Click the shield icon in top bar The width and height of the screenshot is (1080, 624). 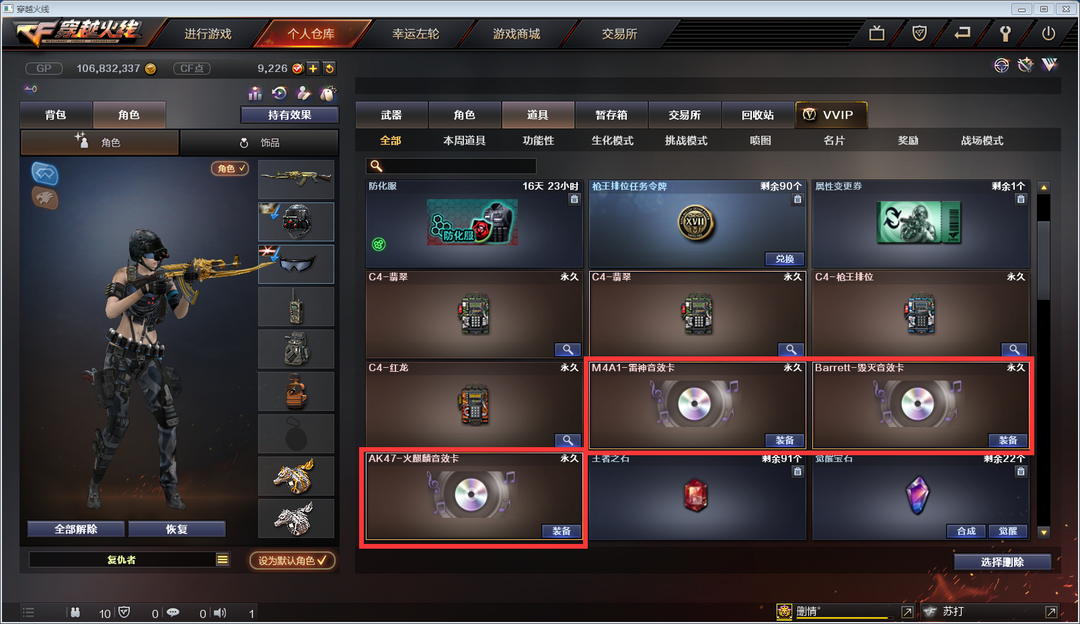[919, 33]
